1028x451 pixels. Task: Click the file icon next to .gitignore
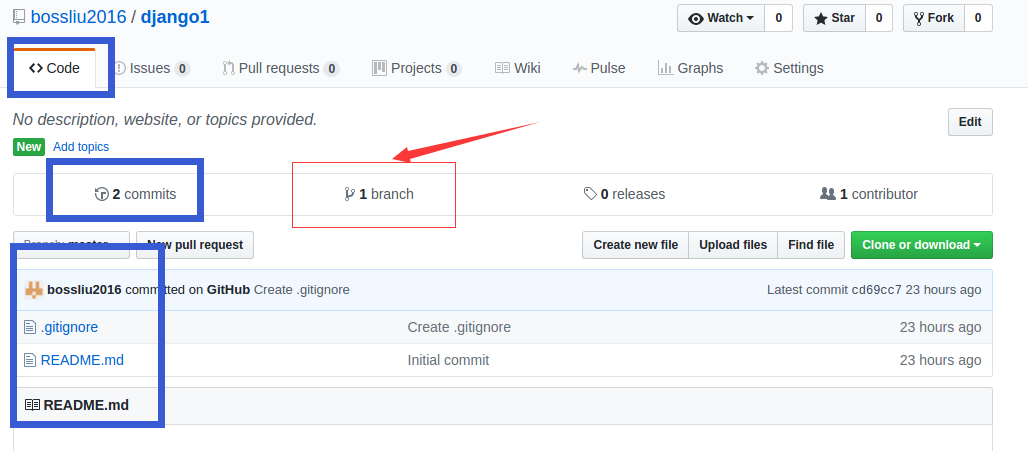30,327
